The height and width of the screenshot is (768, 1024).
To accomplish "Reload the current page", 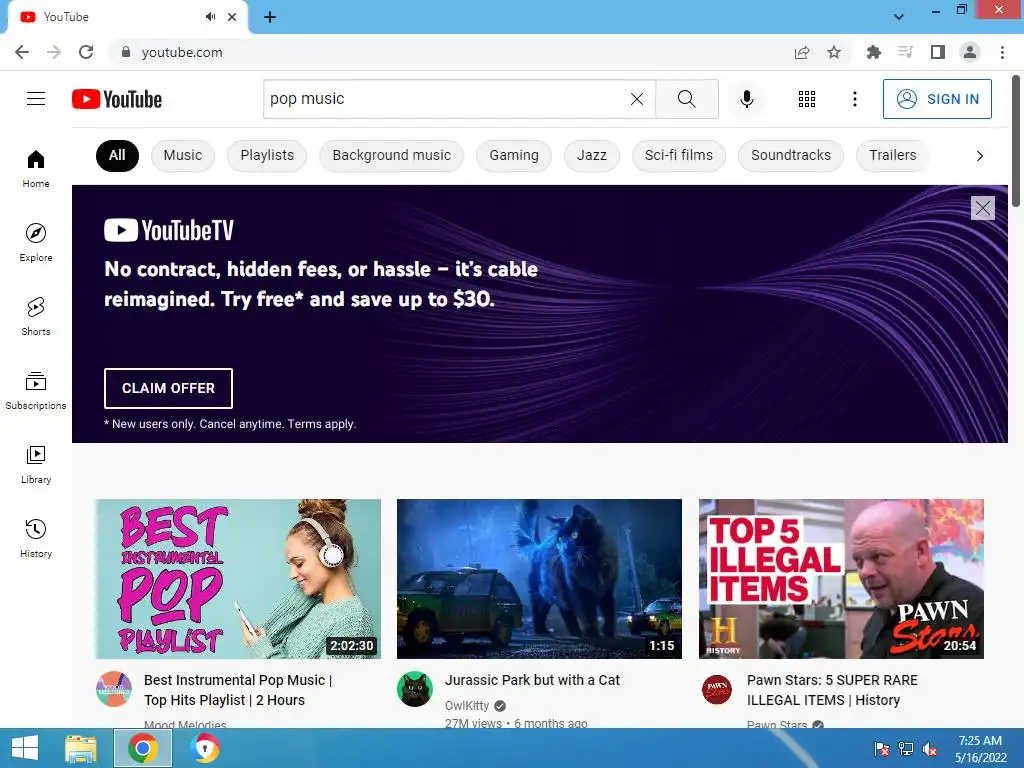I will click(x=86, y=52).
